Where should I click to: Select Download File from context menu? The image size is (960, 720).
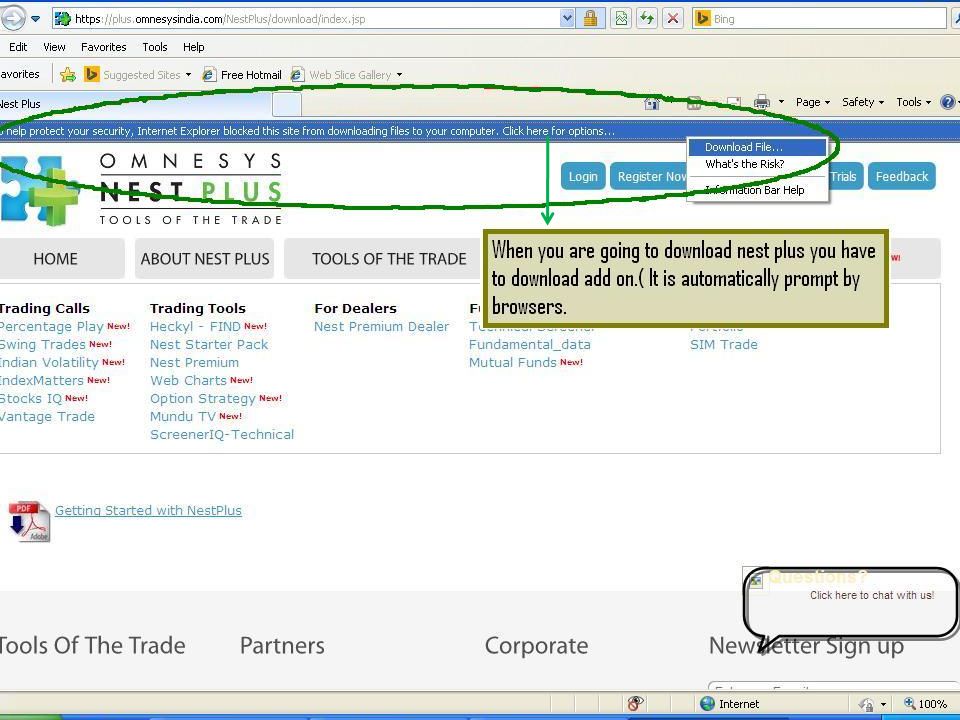(x=757, y=147)
